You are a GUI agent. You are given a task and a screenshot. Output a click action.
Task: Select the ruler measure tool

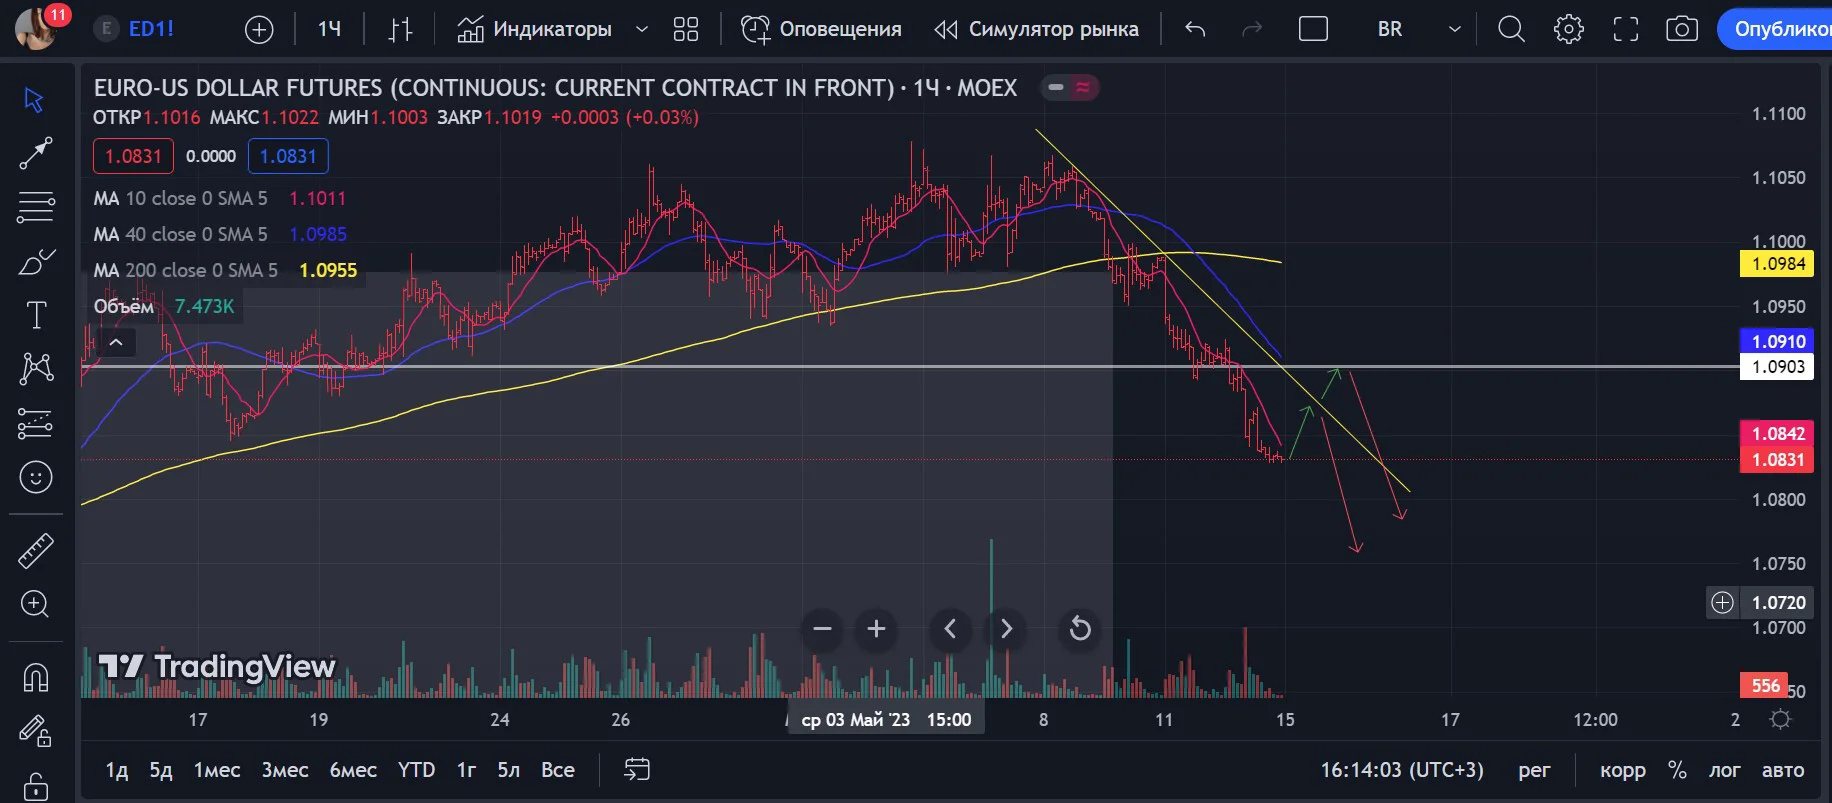pyautogui.click(x=35, y=550)
